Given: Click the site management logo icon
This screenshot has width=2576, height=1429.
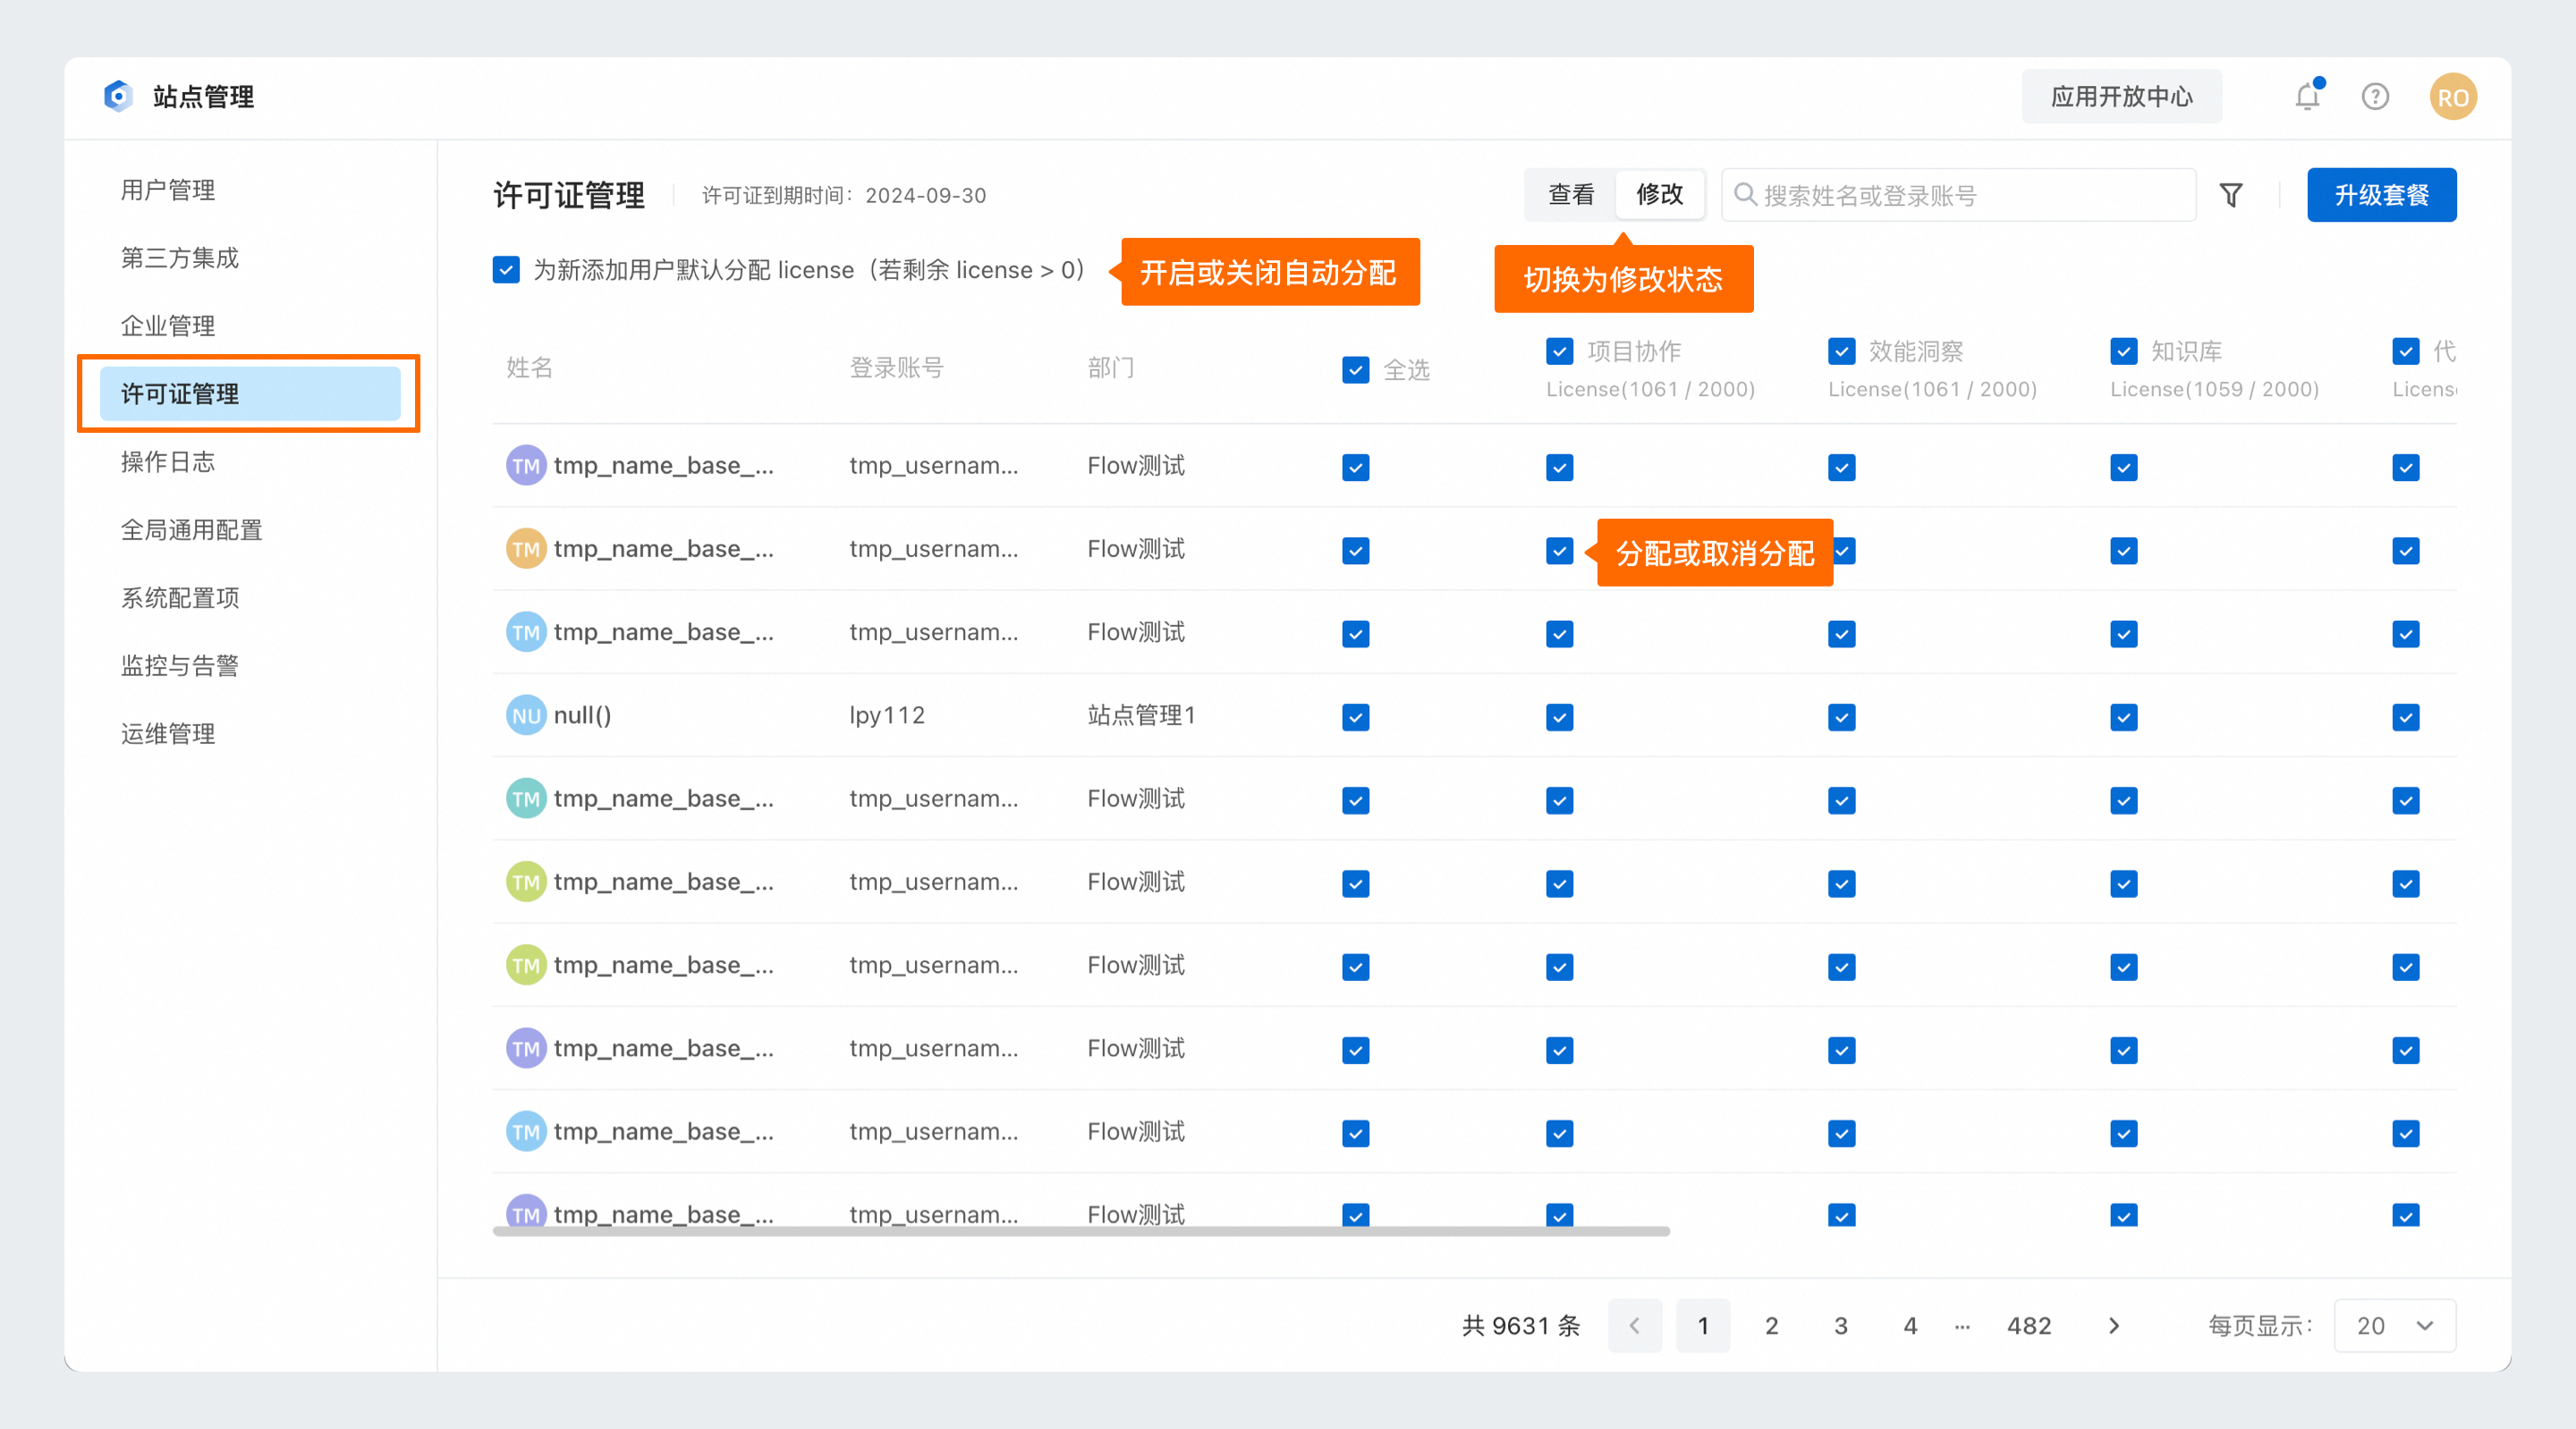Looking at the screenshot, I should point(118,96).
